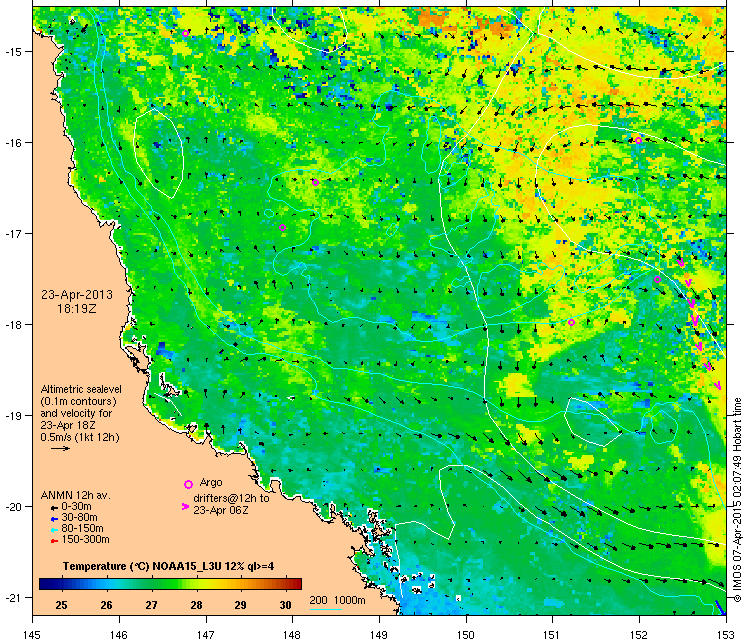Click the blue current arrow at bottom-right corner
The height and width of the screenshot is (640, 750).
[x=720, y=607]
